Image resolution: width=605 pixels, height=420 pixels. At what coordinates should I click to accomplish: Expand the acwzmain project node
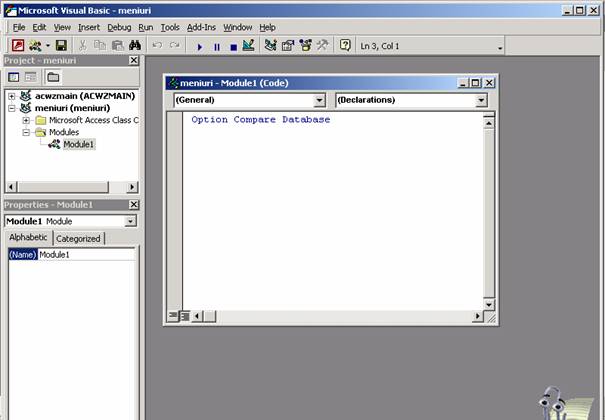(x=11, y=96)
